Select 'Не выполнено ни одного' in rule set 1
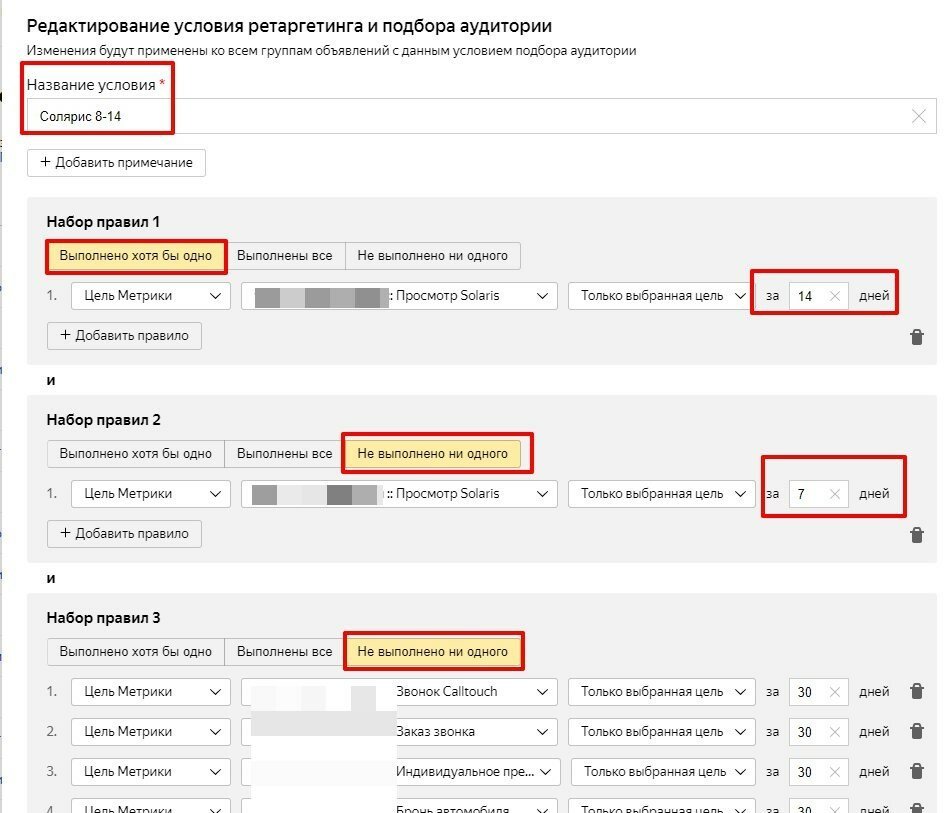The image size is (948, 813). coord(432,256)
